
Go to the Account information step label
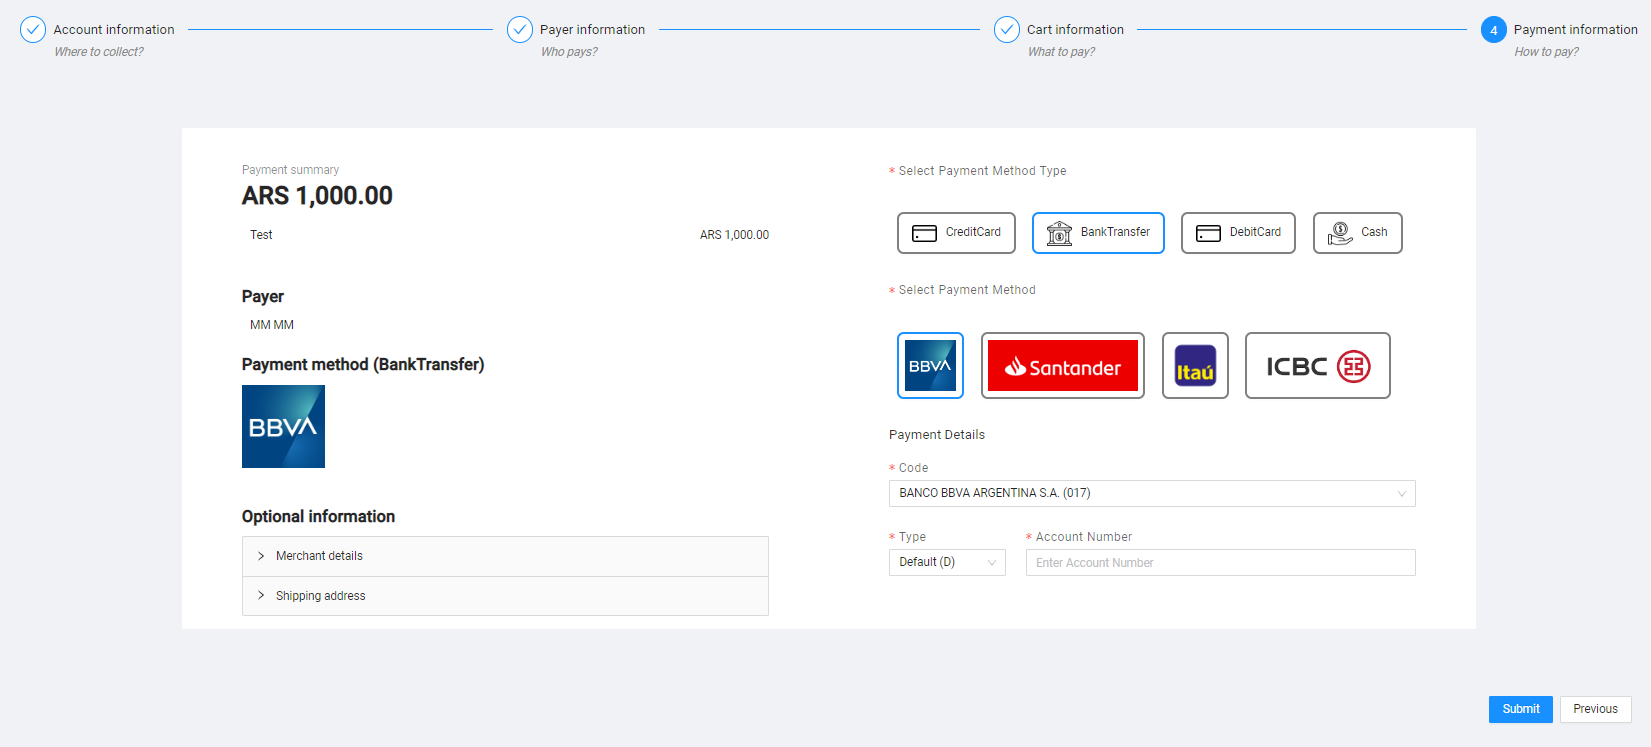tap(114, 30)
